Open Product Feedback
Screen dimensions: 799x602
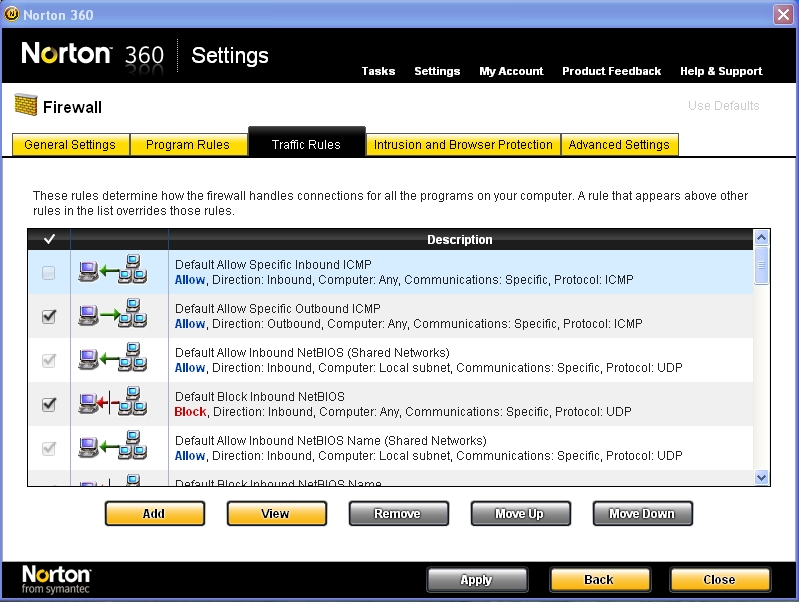point(611,71)
